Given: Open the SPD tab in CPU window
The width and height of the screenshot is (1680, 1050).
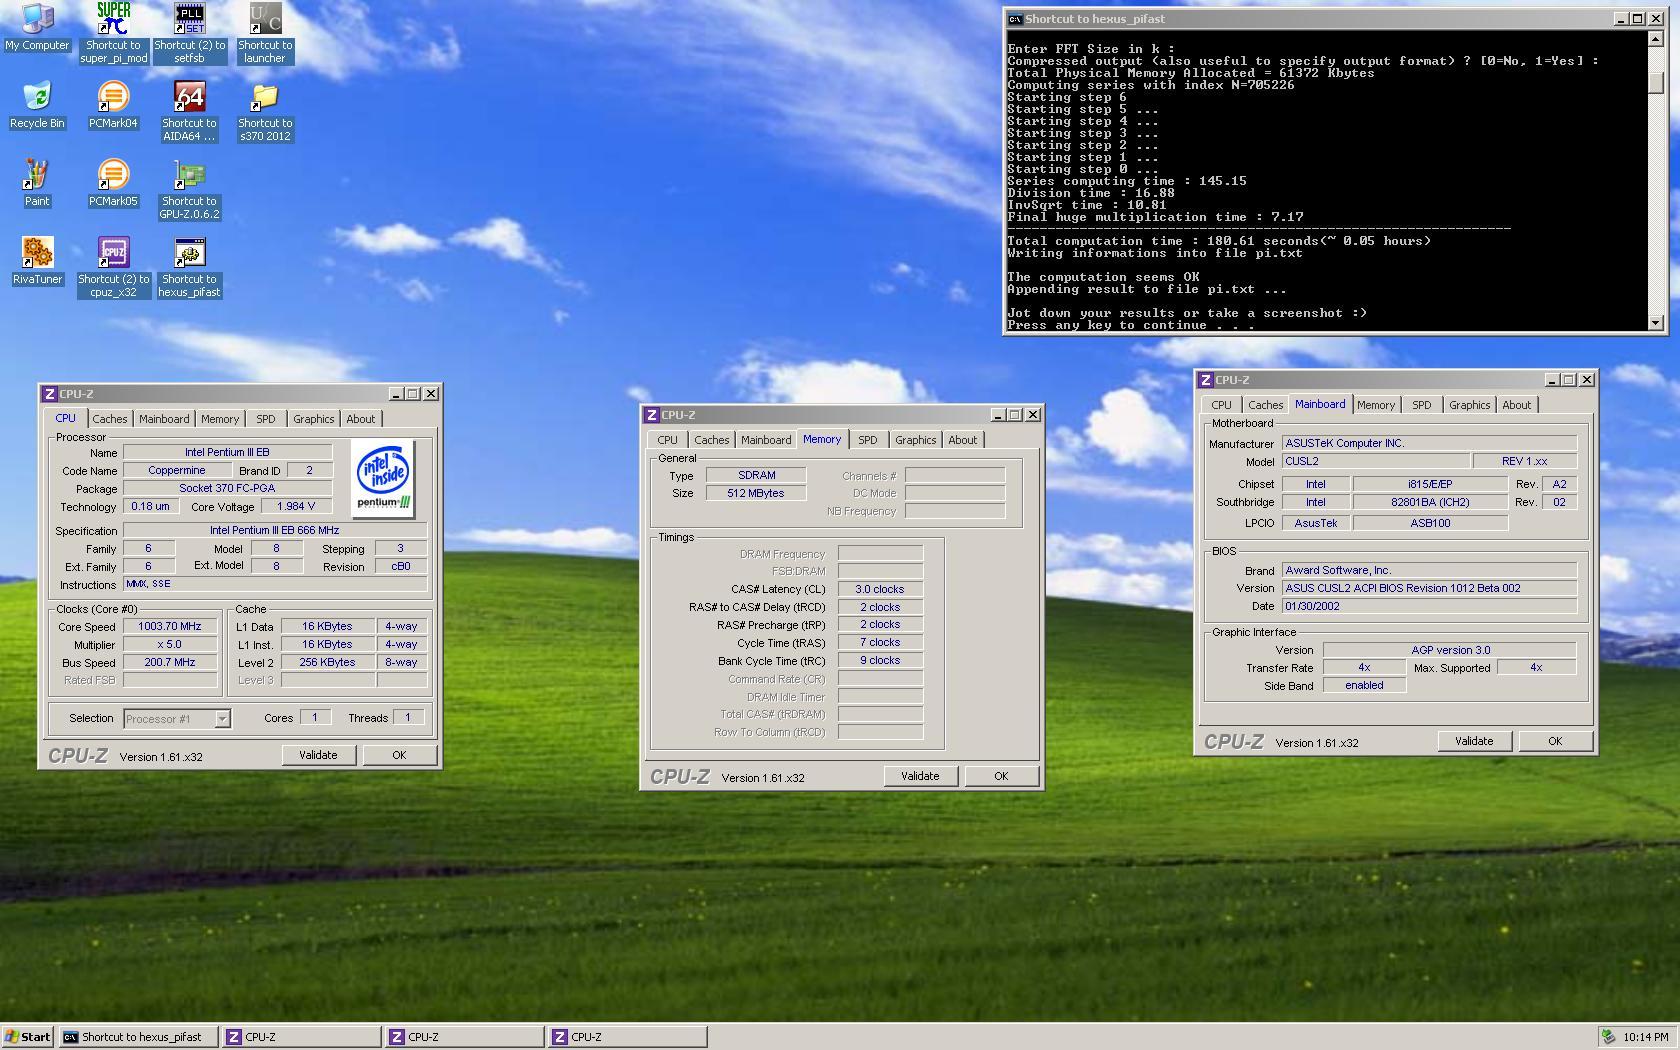Looking at the screenshot, I should click(x=265, y=419).
